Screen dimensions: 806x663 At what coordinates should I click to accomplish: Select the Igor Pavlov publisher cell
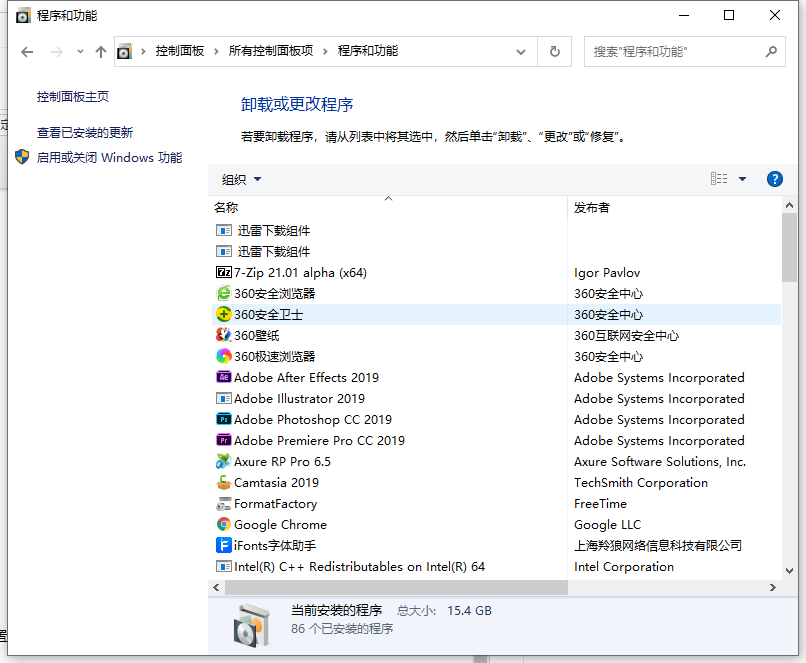click(607, 273)
